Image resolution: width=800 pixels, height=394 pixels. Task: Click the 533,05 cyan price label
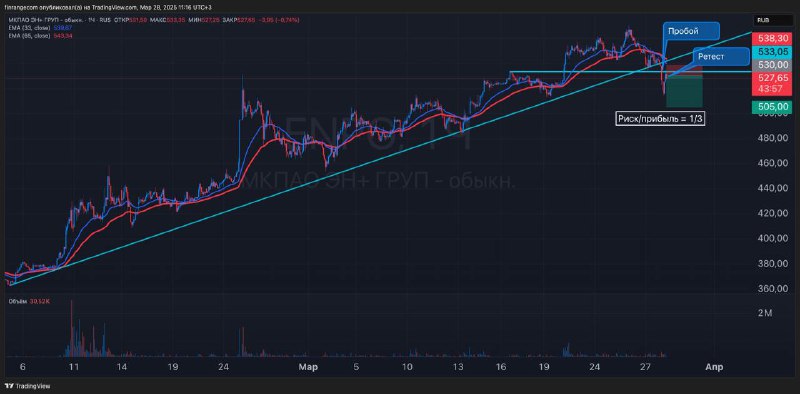coord(772,51)
